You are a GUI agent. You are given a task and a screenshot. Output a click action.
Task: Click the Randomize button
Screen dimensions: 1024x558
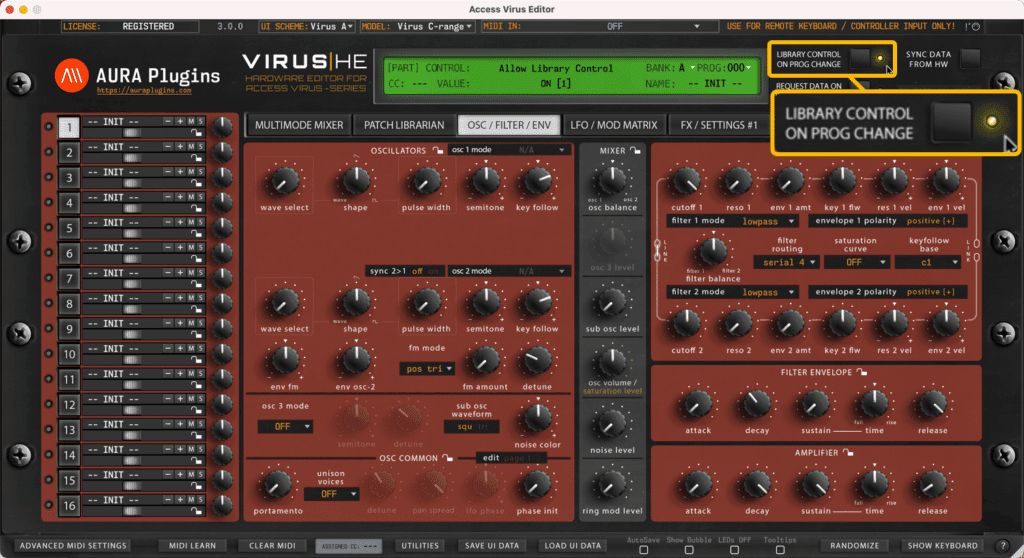tap(854, 546)
